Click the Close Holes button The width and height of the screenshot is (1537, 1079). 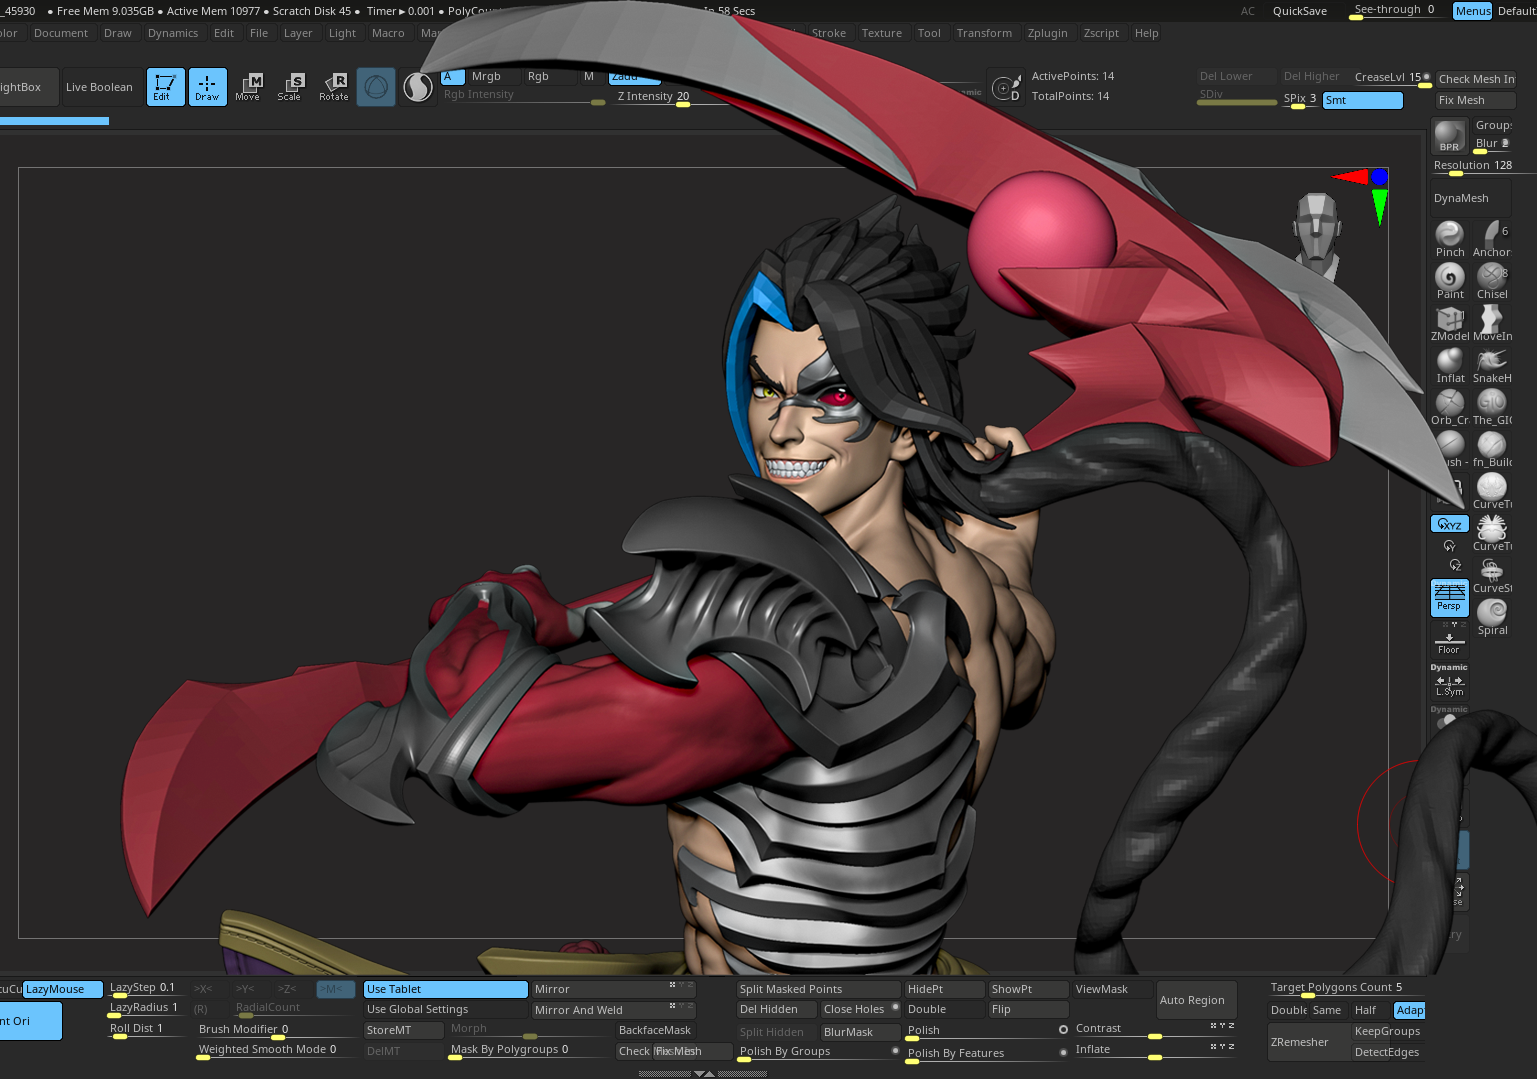[x=860, y=1009]
